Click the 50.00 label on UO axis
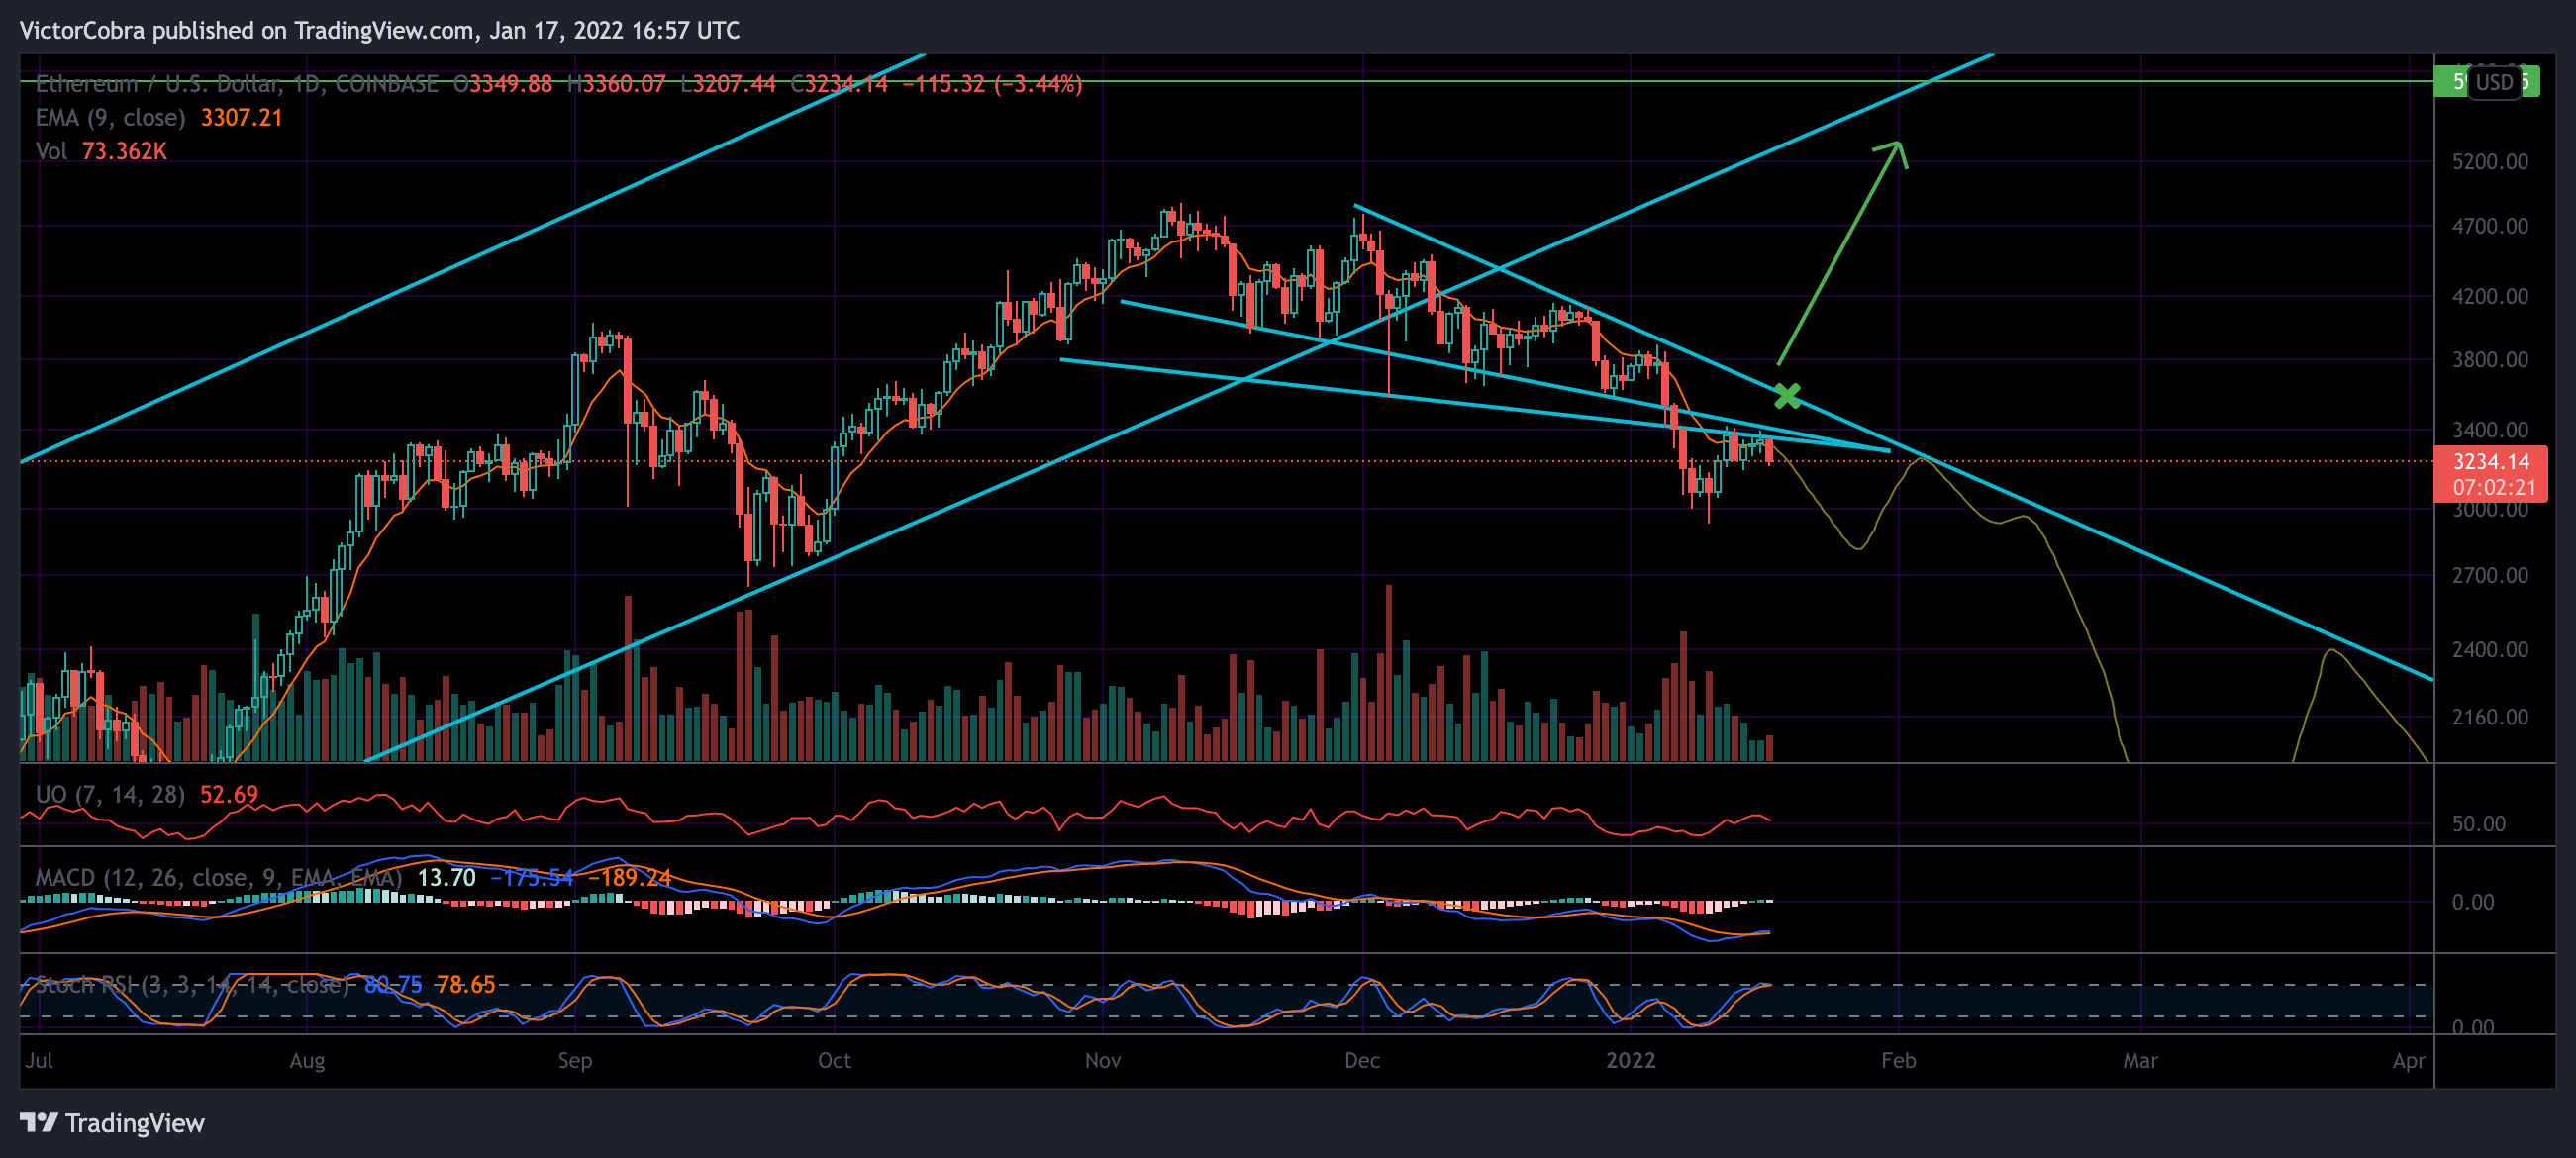Viewport: 2576px width, 1158px height. click(2478, 823)
